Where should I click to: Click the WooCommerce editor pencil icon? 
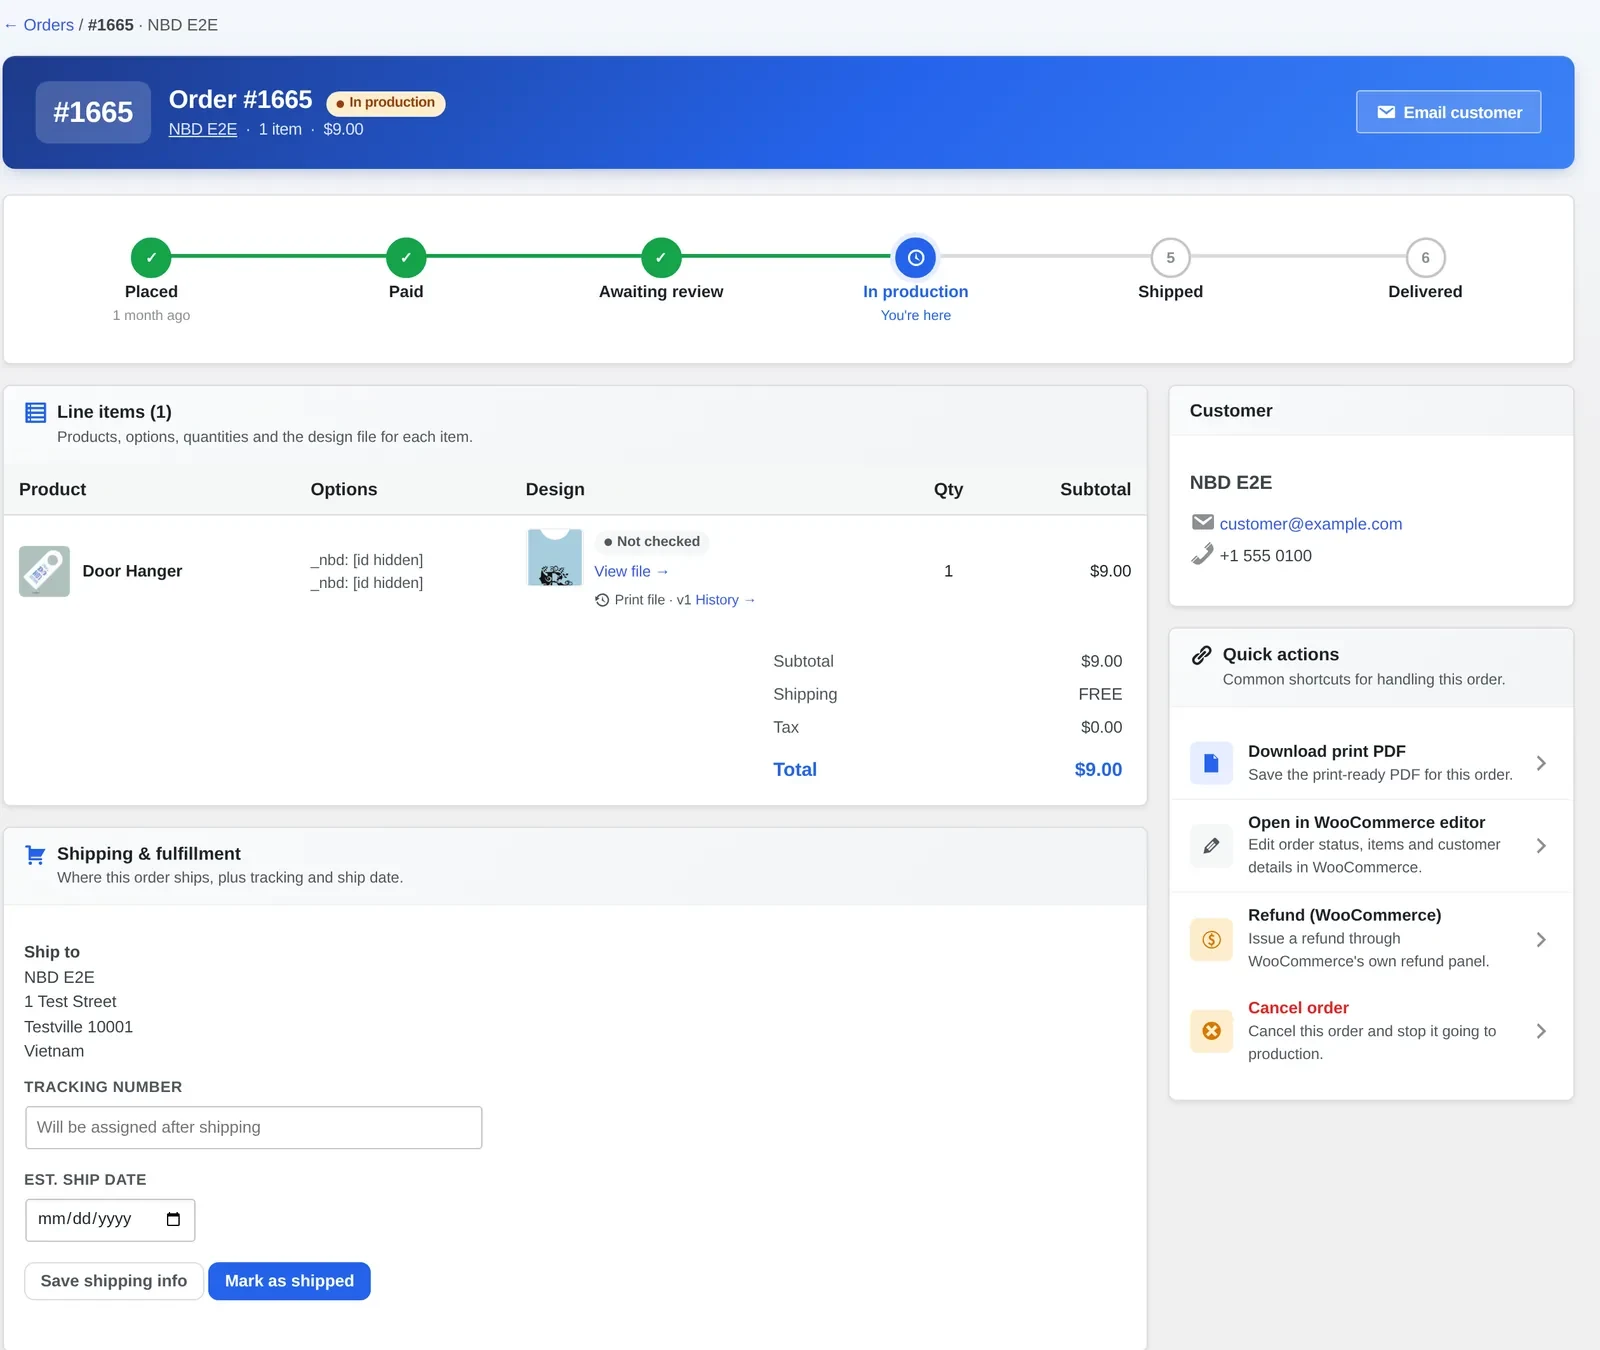click(x=1211, y=846)
